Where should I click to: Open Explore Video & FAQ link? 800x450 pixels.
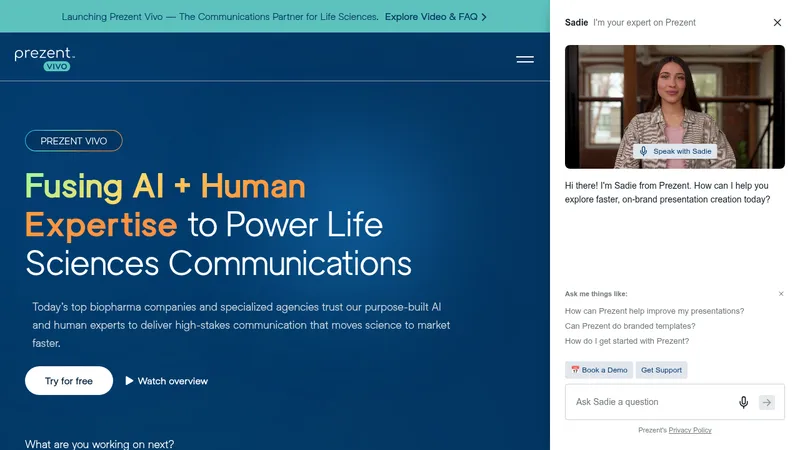(x=436, y=17)
